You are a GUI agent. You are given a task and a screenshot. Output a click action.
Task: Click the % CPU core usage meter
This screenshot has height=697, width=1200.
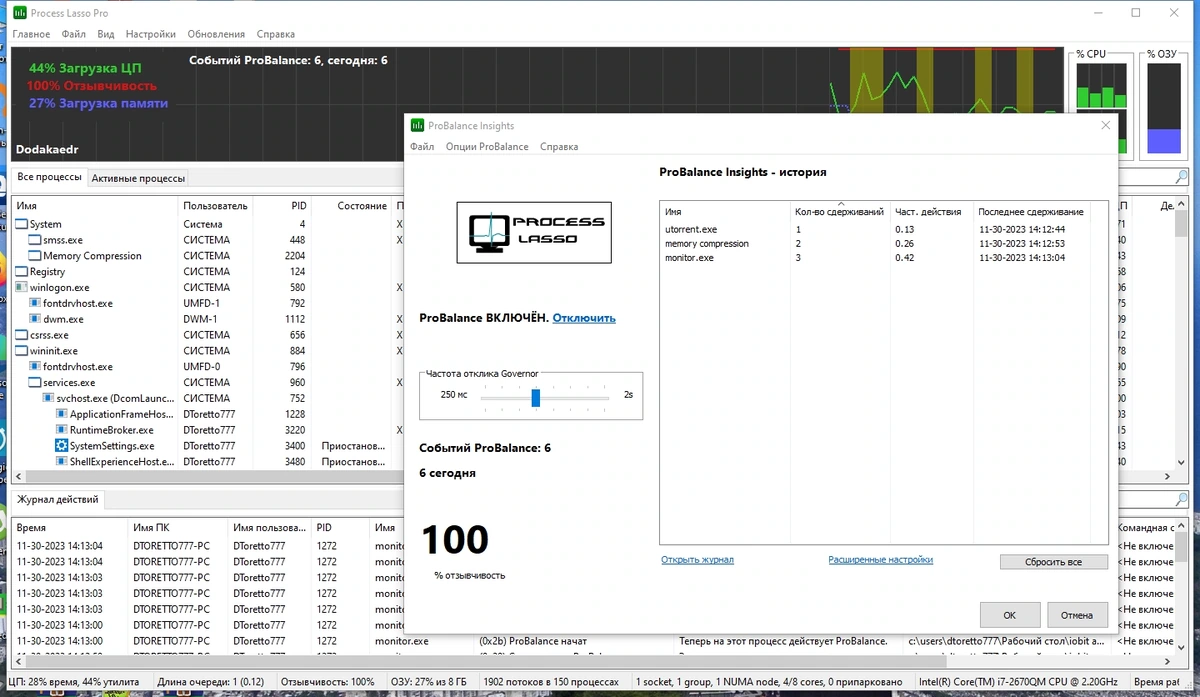click(1102, 110)
